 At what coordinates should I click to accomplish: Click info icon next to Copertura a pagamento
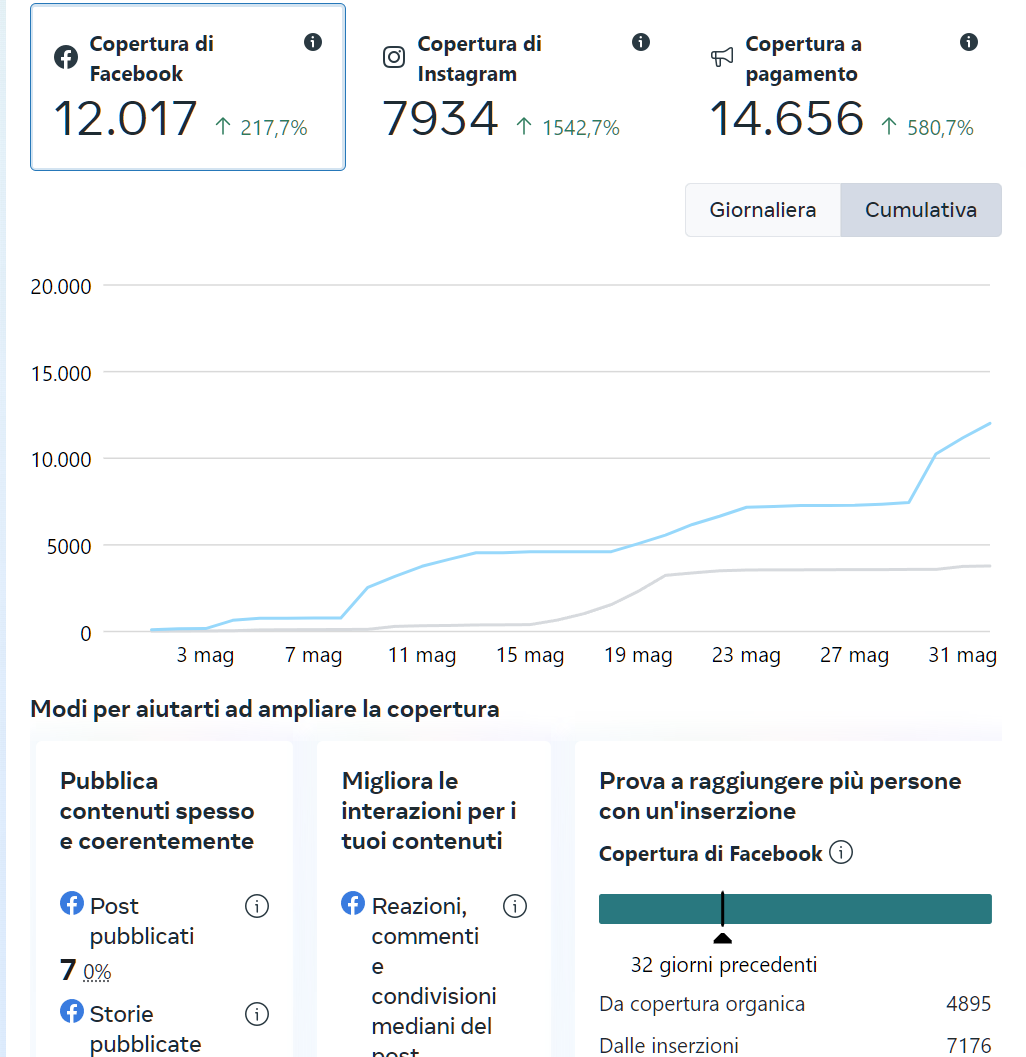[x=968, y=42]
